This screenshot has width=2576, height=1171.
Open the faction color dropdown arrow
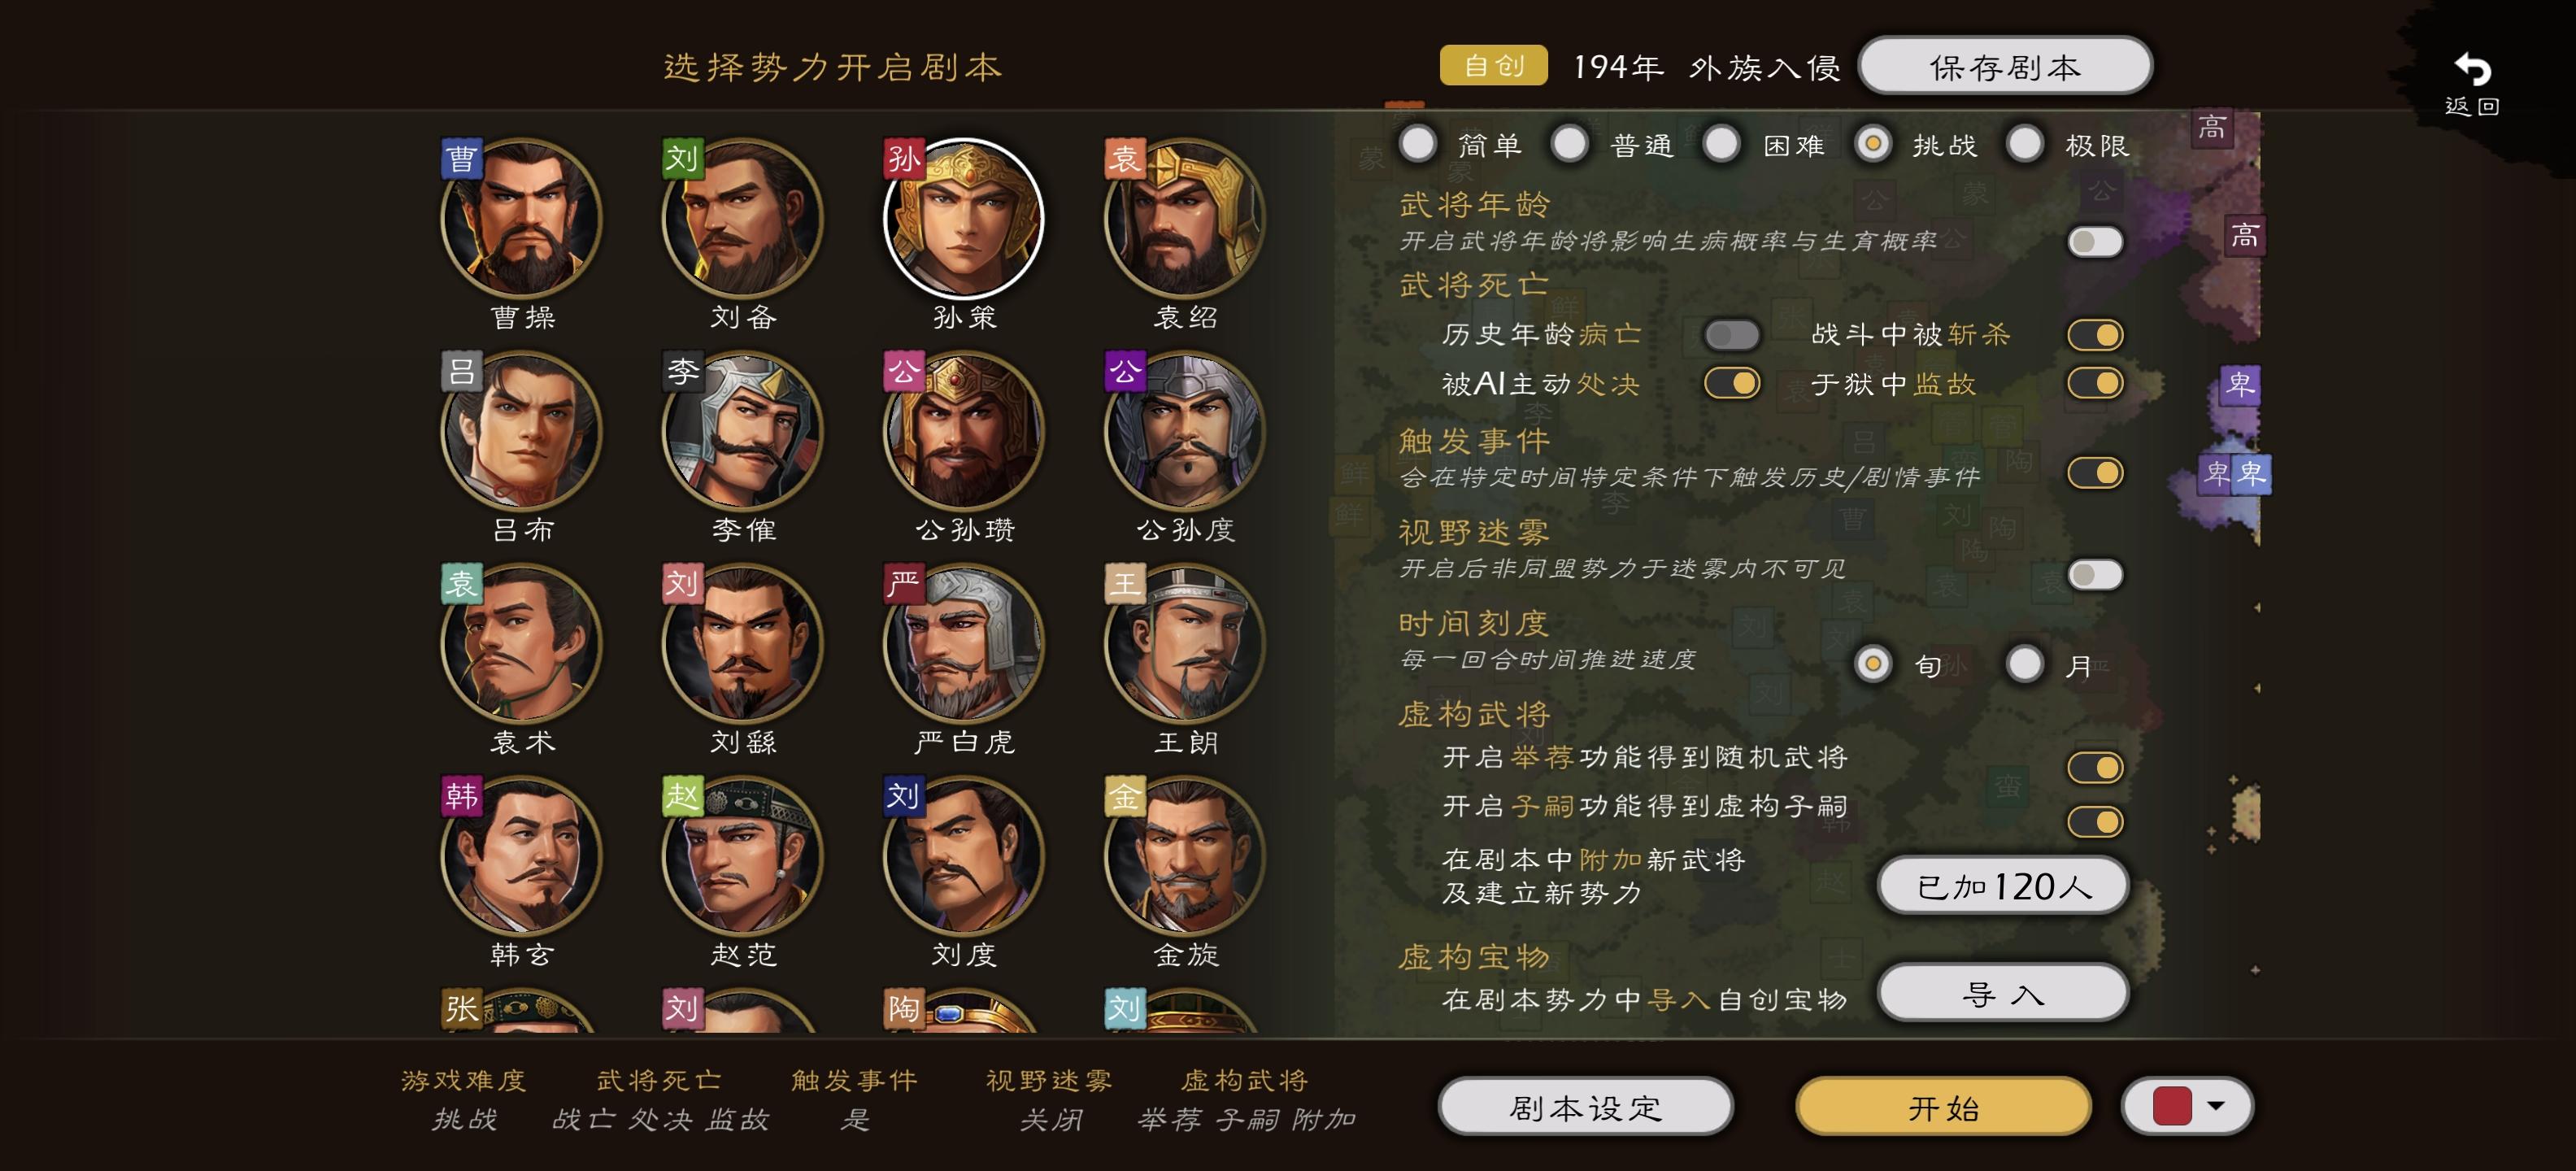2216,1106
